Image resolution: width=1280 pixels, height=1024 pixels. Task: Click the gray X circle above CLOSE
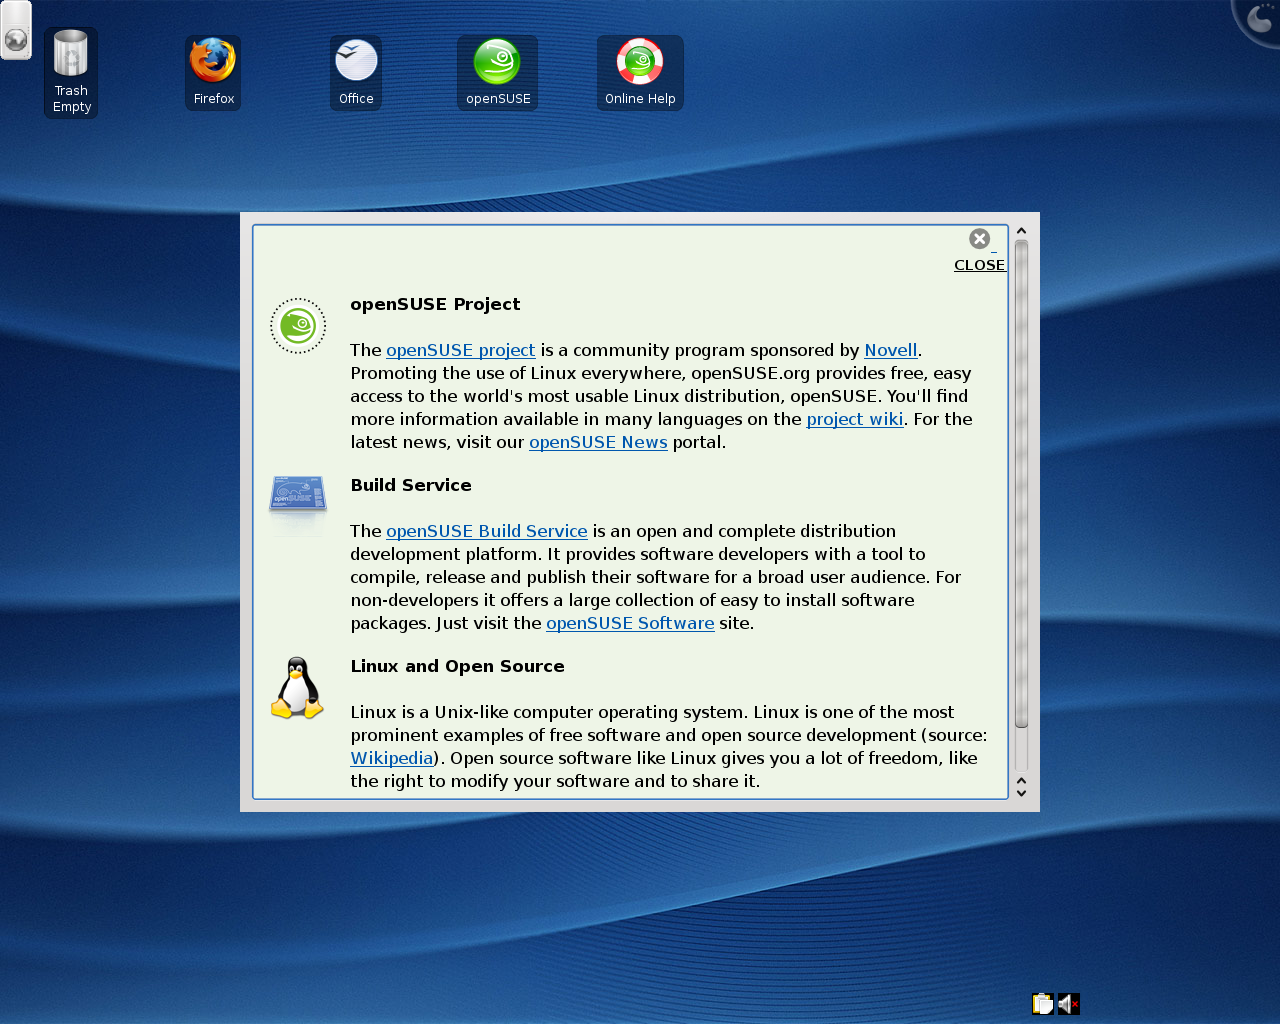pyautogui.click(x=980, y=239)
